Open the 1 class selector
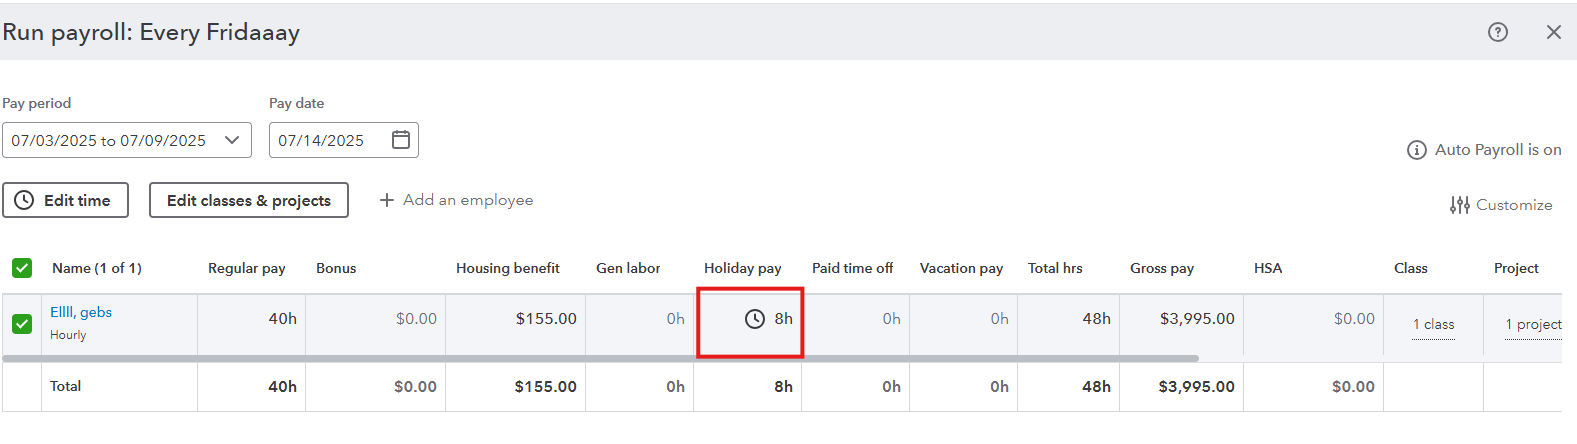The height and width of the screenshot is (444, 1577). (1434, 325)
